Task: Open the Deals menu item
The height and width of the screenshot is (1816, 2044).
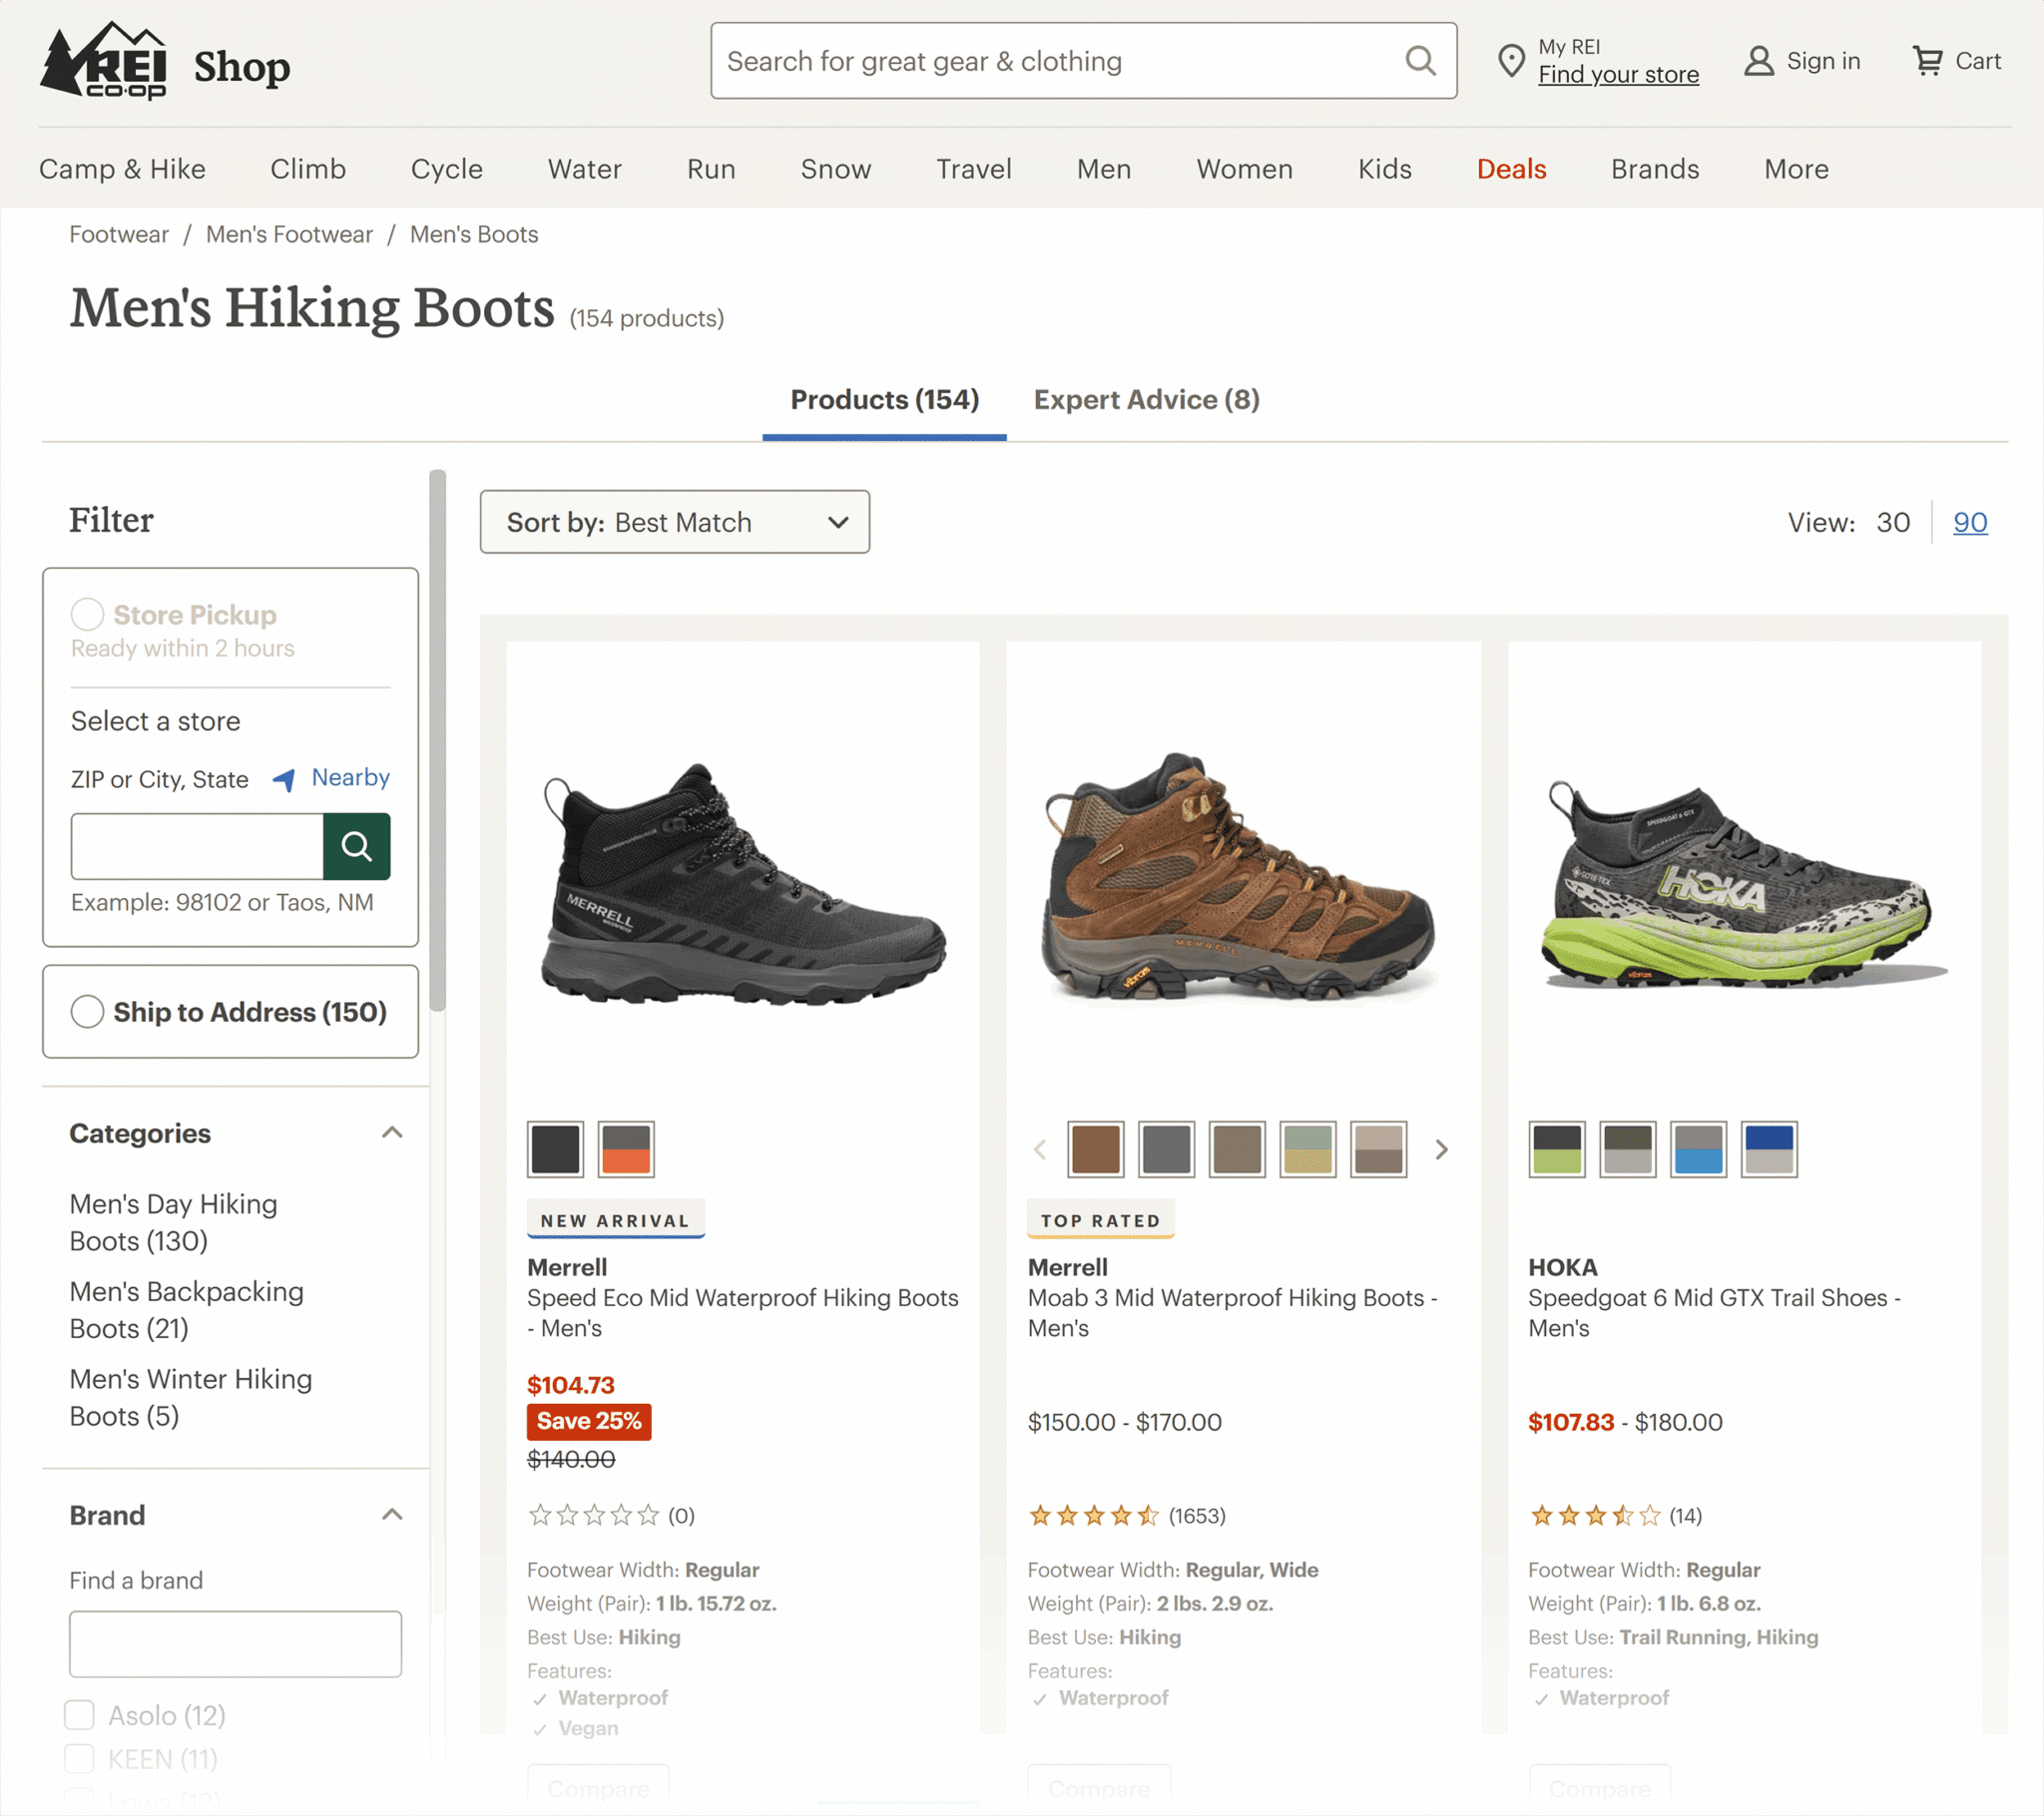Action: pyautogui.click(x=1511, y=169)
